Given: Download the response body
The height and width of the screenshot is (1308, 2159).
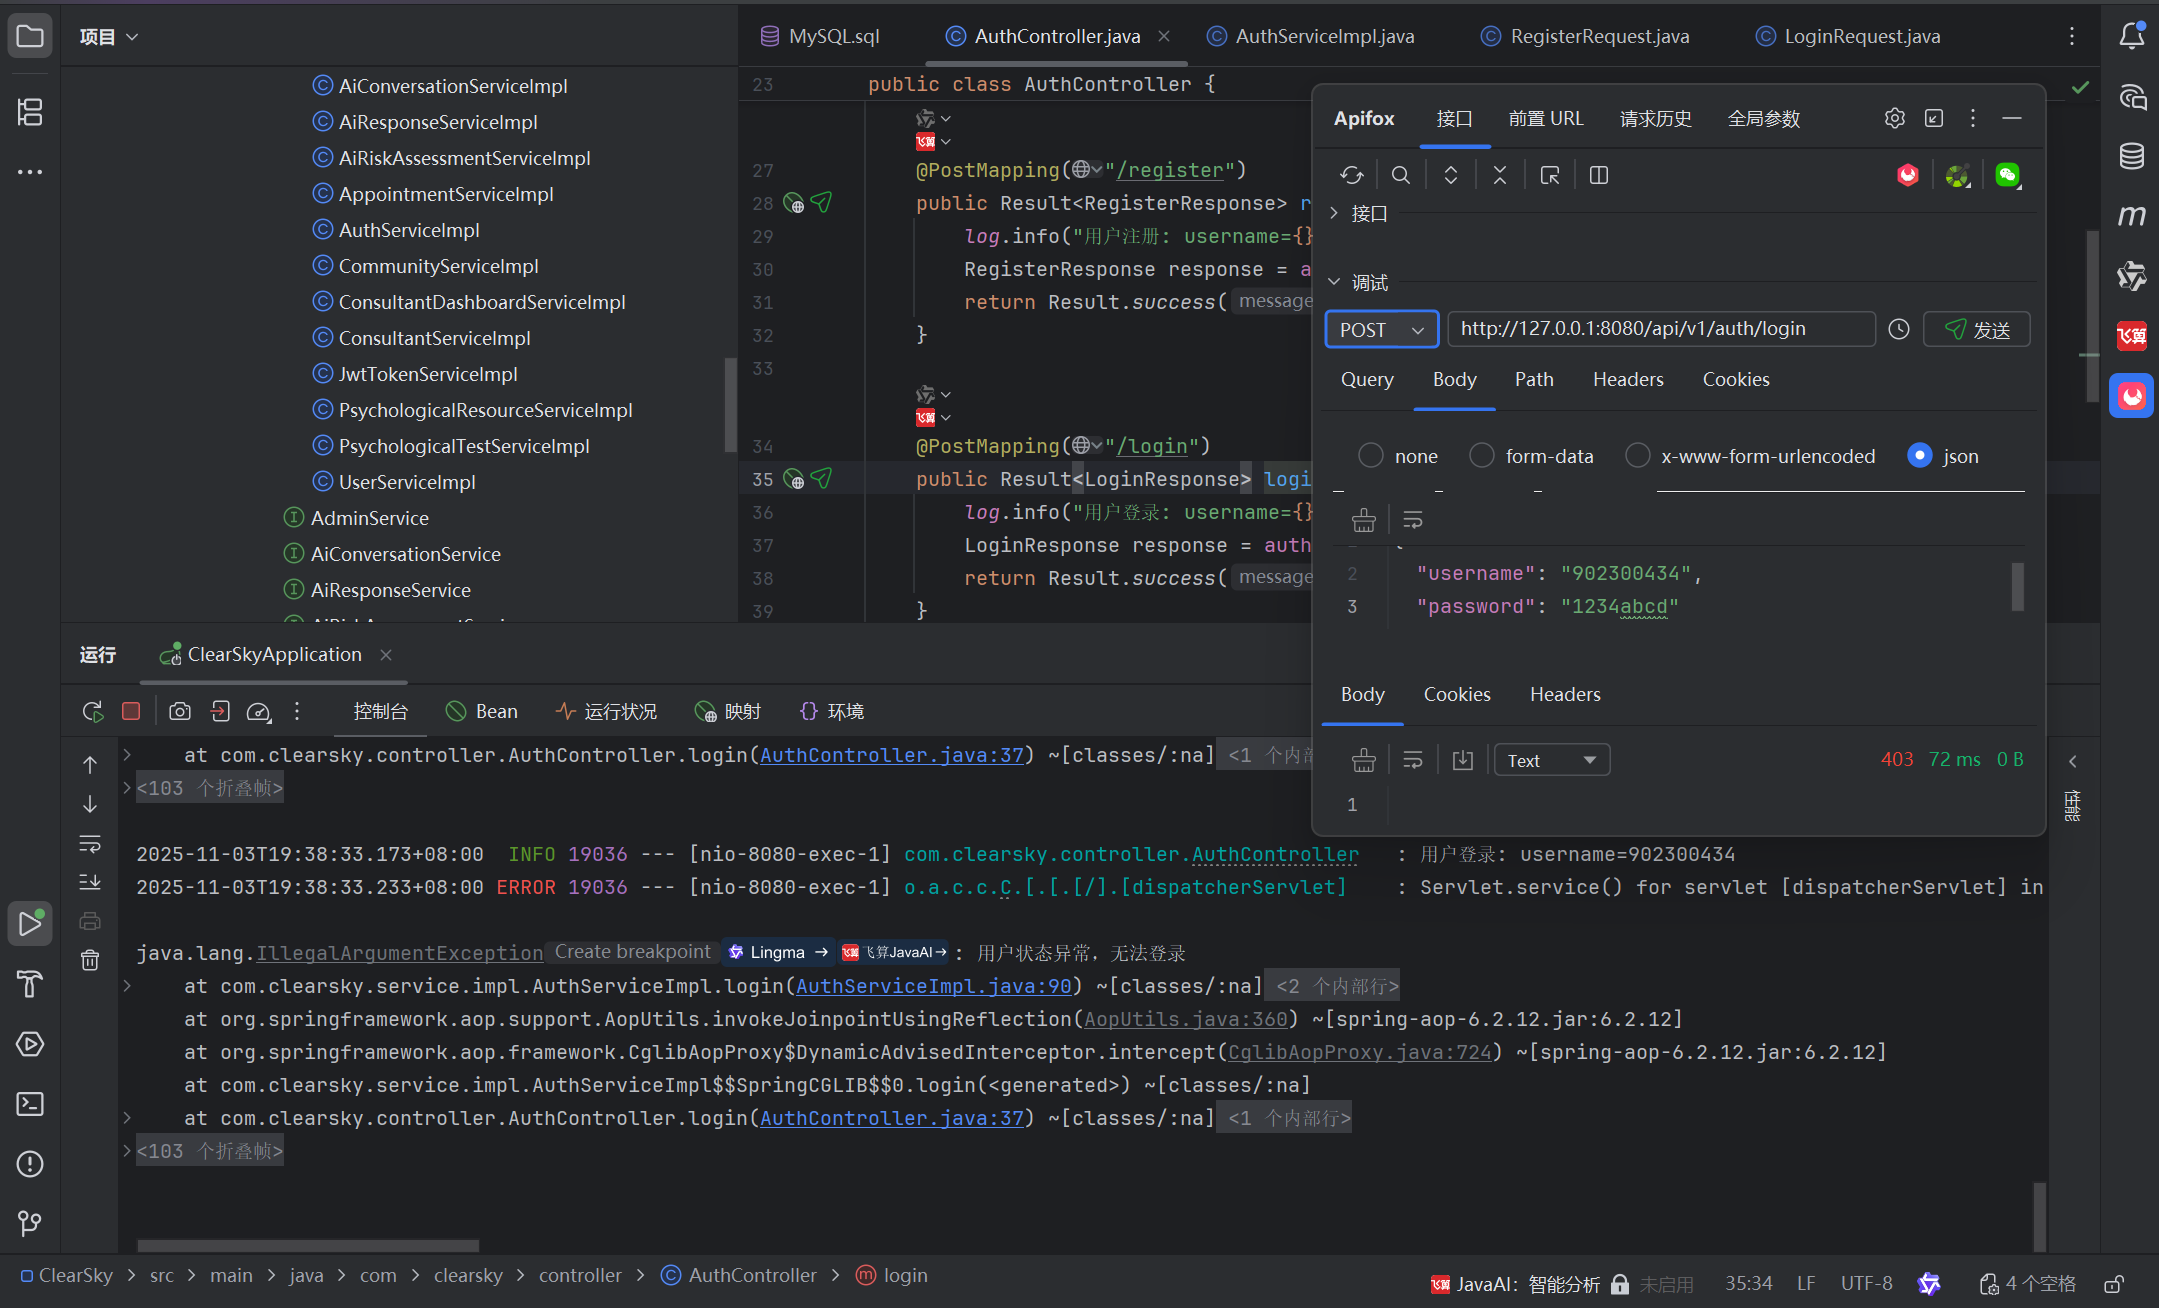Looking at the screenshot, I should [1463, 760].
